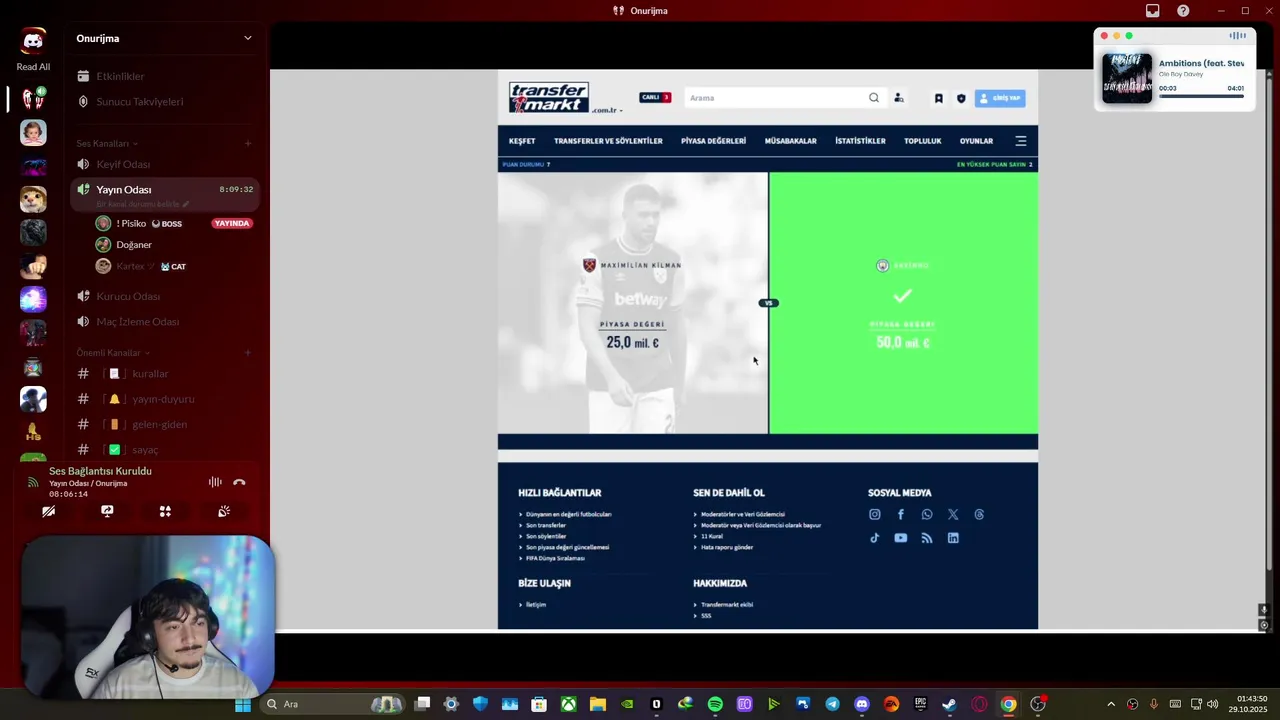The height and width of the screenshot is (720, 1280).
Task: Open activities launcher in voice controls
Action: [165, 511]
